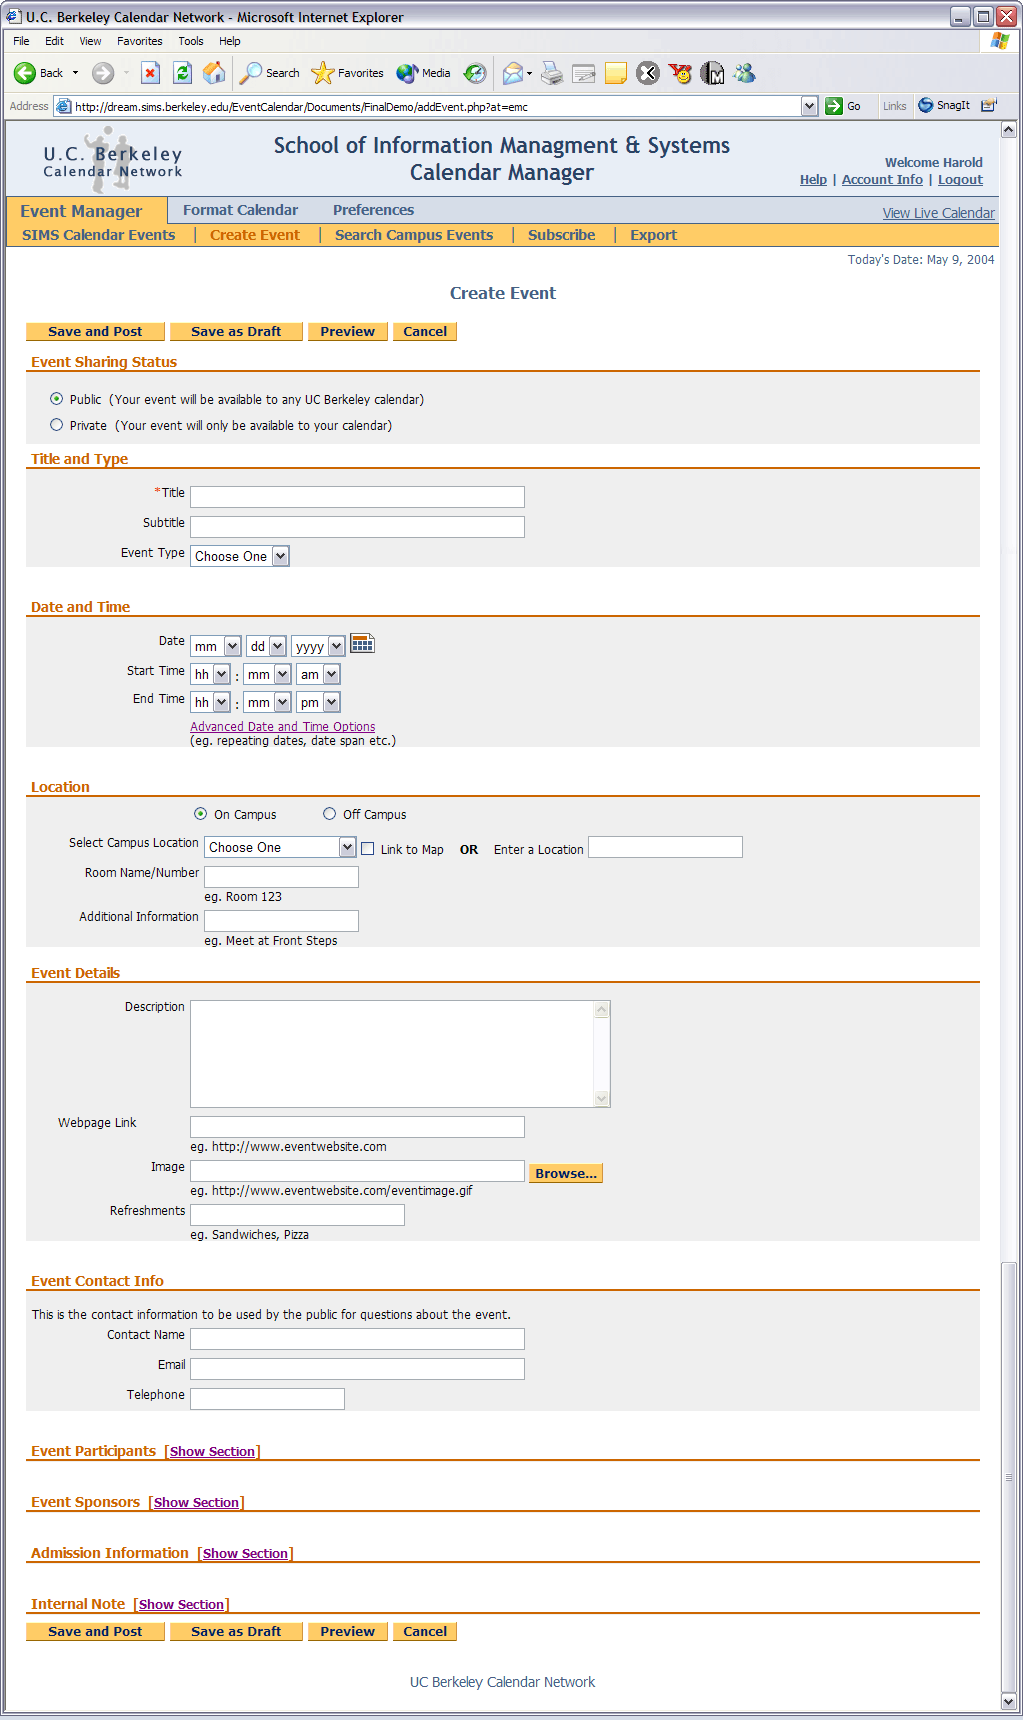Click the description box scroll down arrow
Image resolution: width=1023 pixels, height=1720 pixels.
point(602,1098)
